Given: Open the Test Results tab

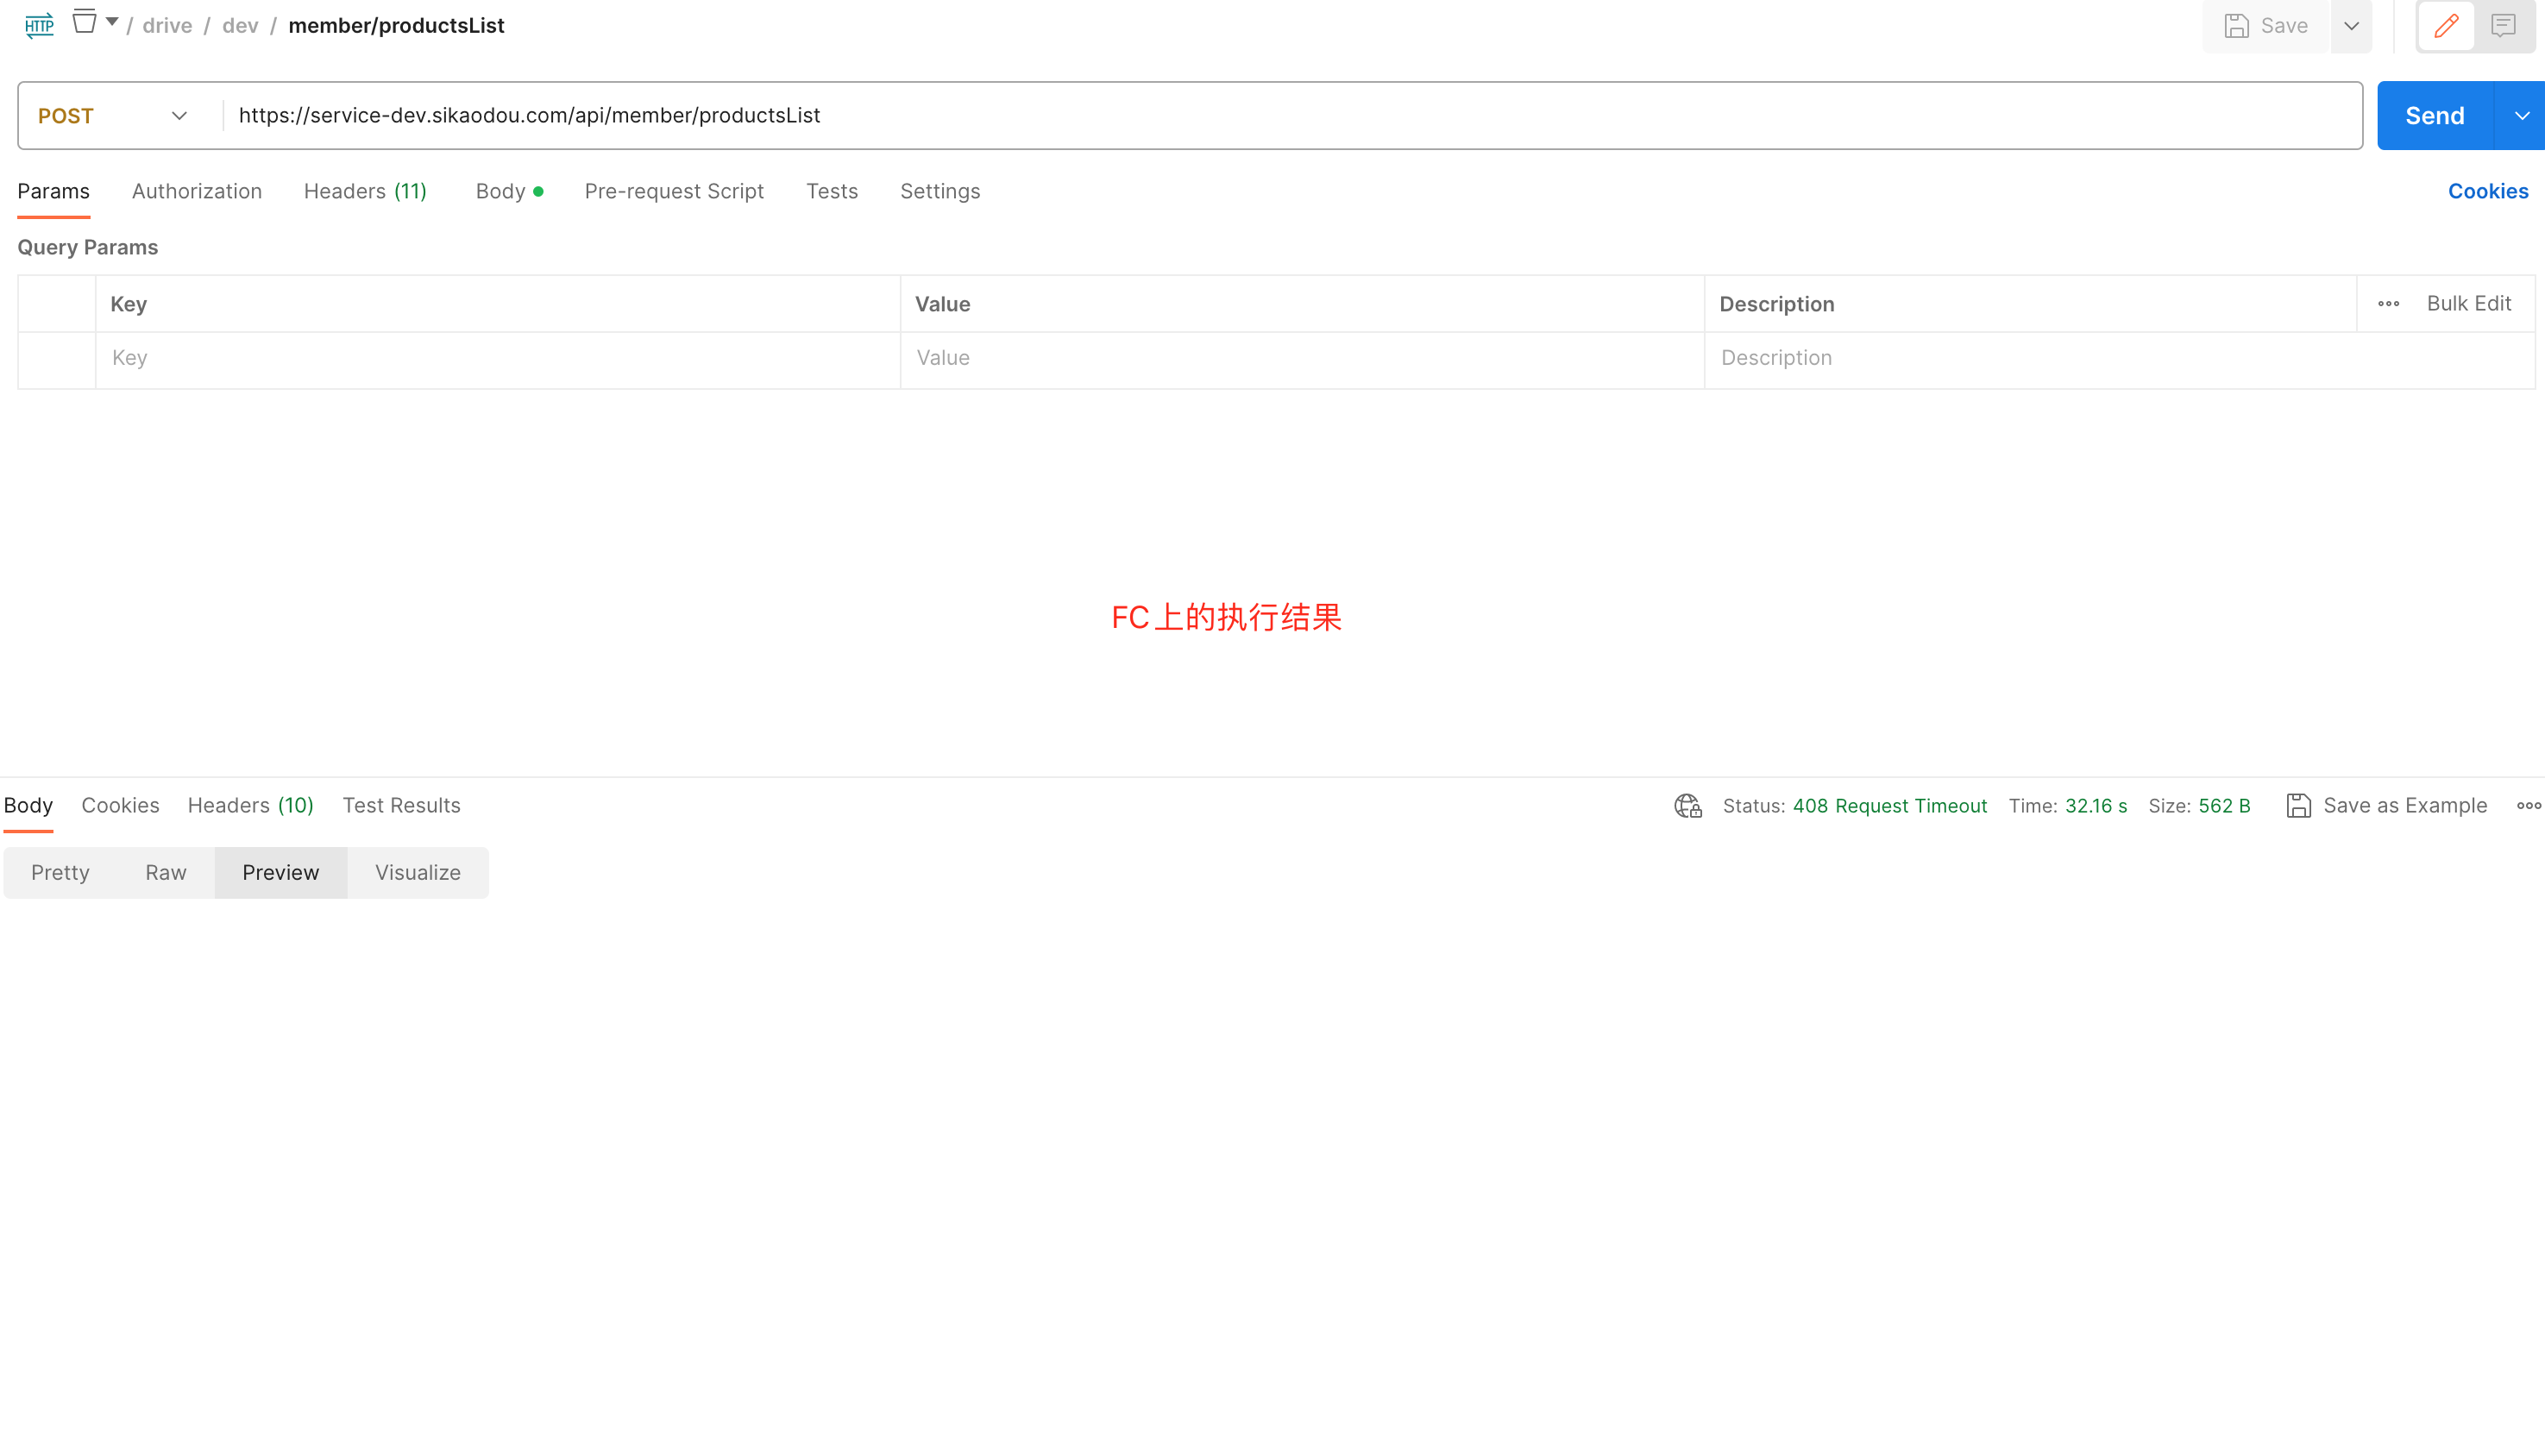Looking at the screenshot, I should [401, 806].
